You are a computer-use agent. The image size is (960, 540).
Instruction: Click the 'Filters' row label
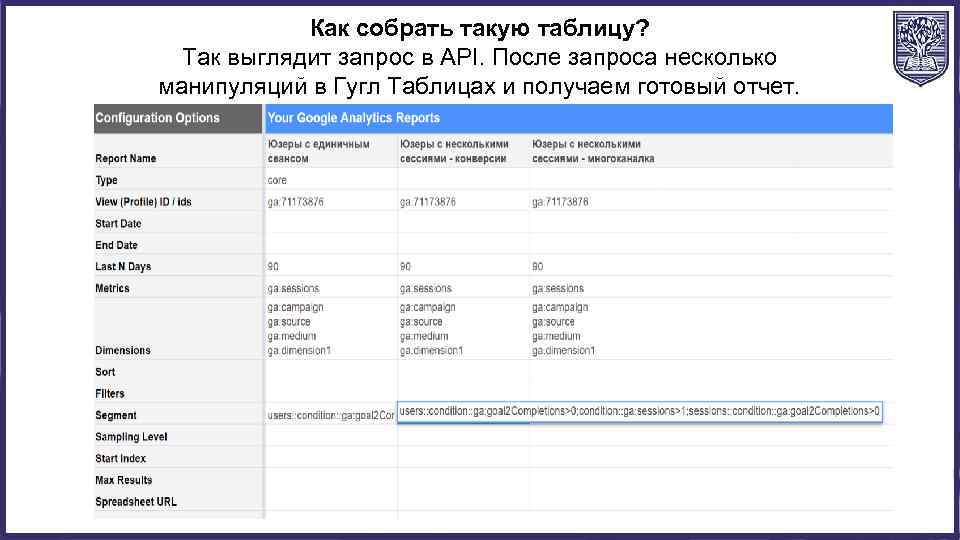pyautogui.click(x=110, y=393)
